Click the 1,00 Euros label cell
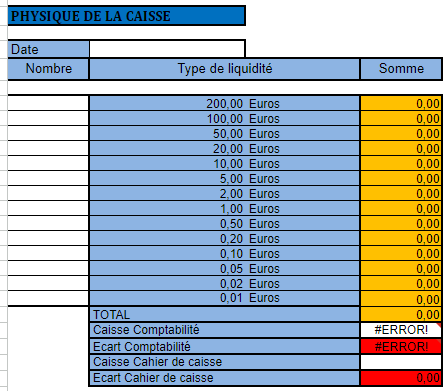The width and height of the screenshot is (447, 391). pyautogui.click(x=225, y=208)
